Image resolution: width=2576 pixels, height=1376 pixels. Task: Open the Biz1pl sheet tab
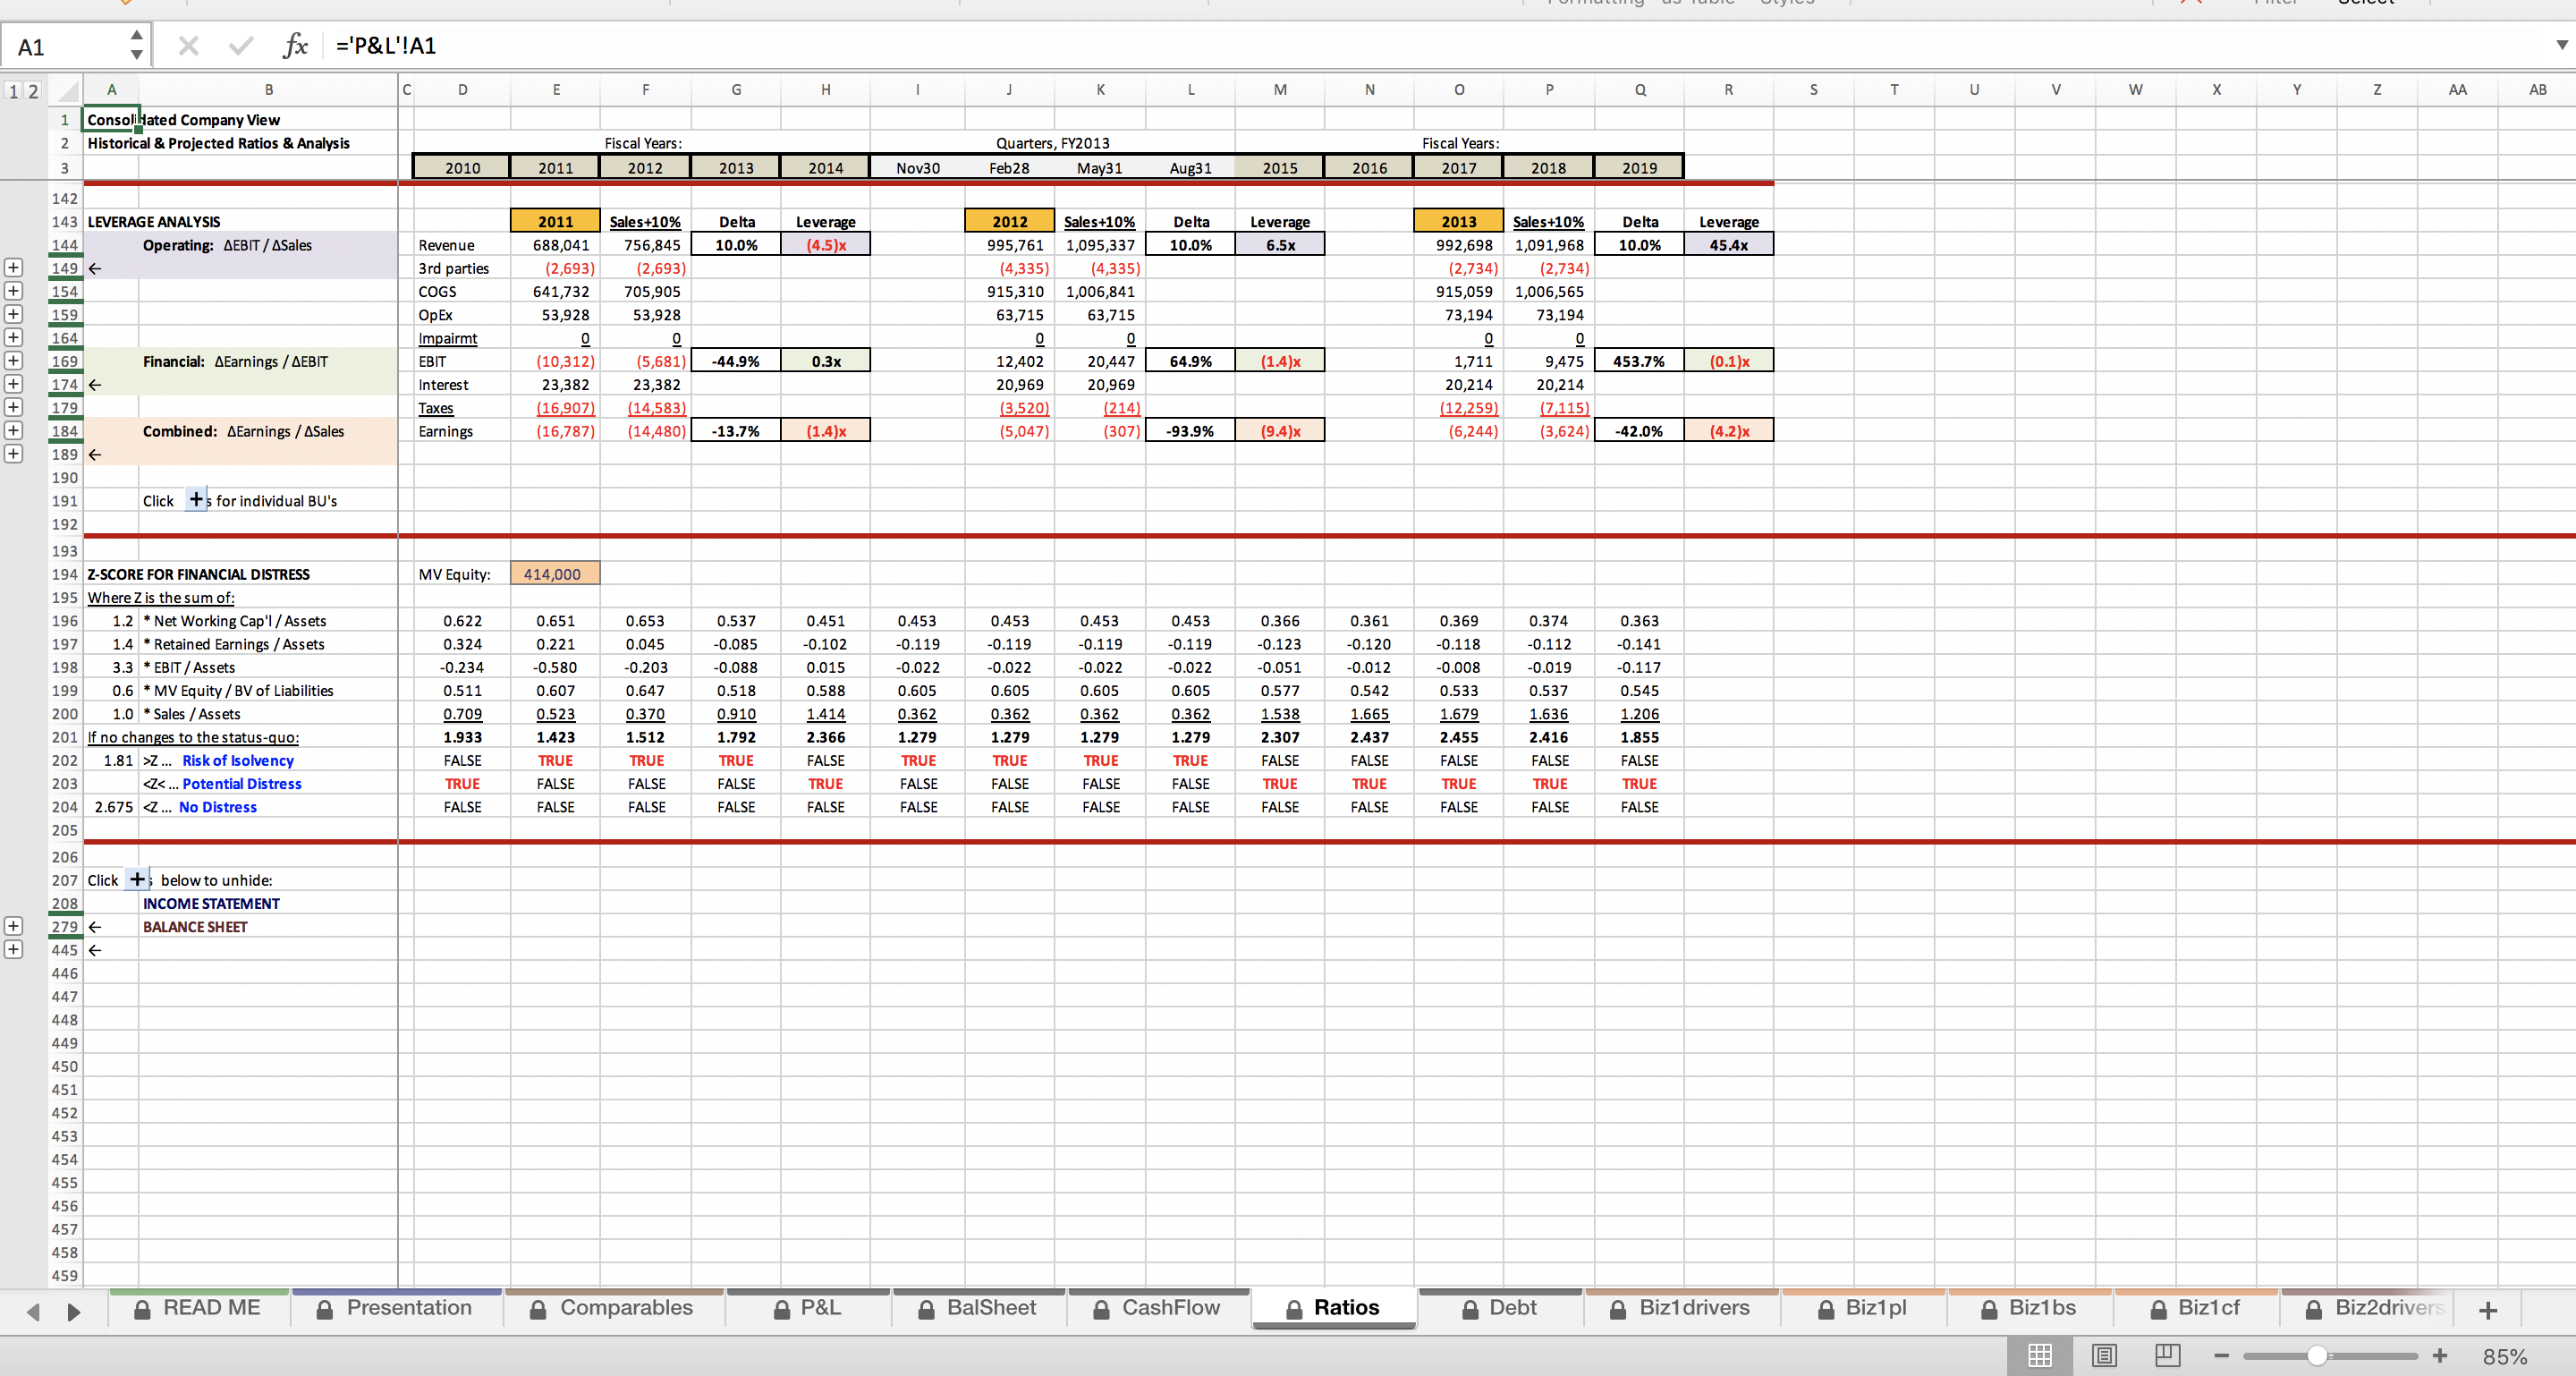(x=1863, y=1308)
